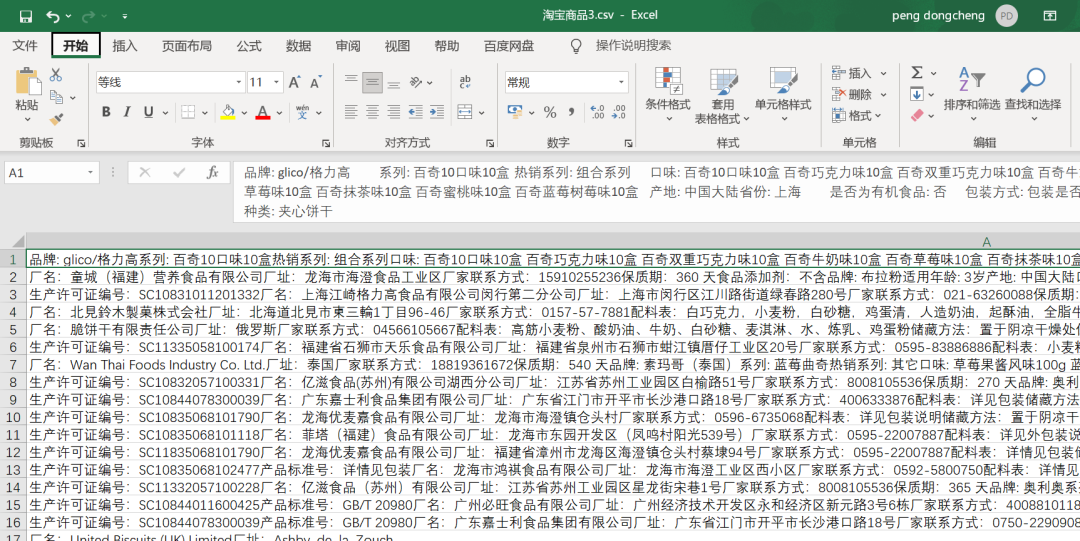1080x541 pixels.
Task: Open the 文件 file menu
Action: pos(25,46)
